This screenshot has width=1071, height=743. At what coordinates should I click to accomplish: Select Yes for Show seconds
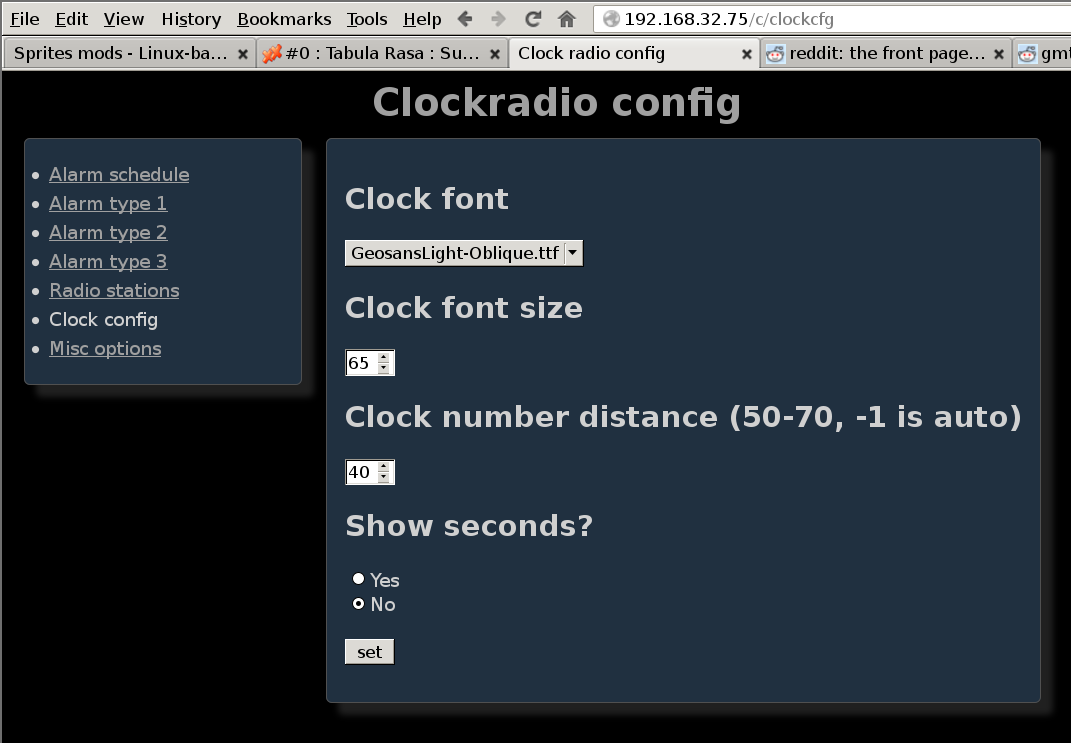click(358, 579)
